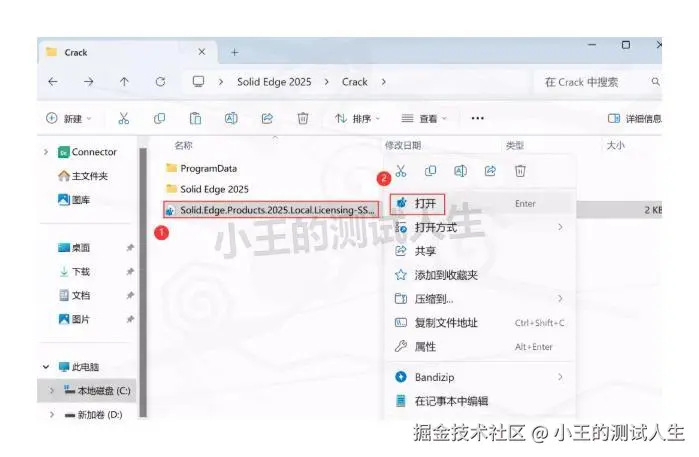Open the toolbar three-dots more menu
This screenshot has width=699, height=457.
click(x=477, y=118)
